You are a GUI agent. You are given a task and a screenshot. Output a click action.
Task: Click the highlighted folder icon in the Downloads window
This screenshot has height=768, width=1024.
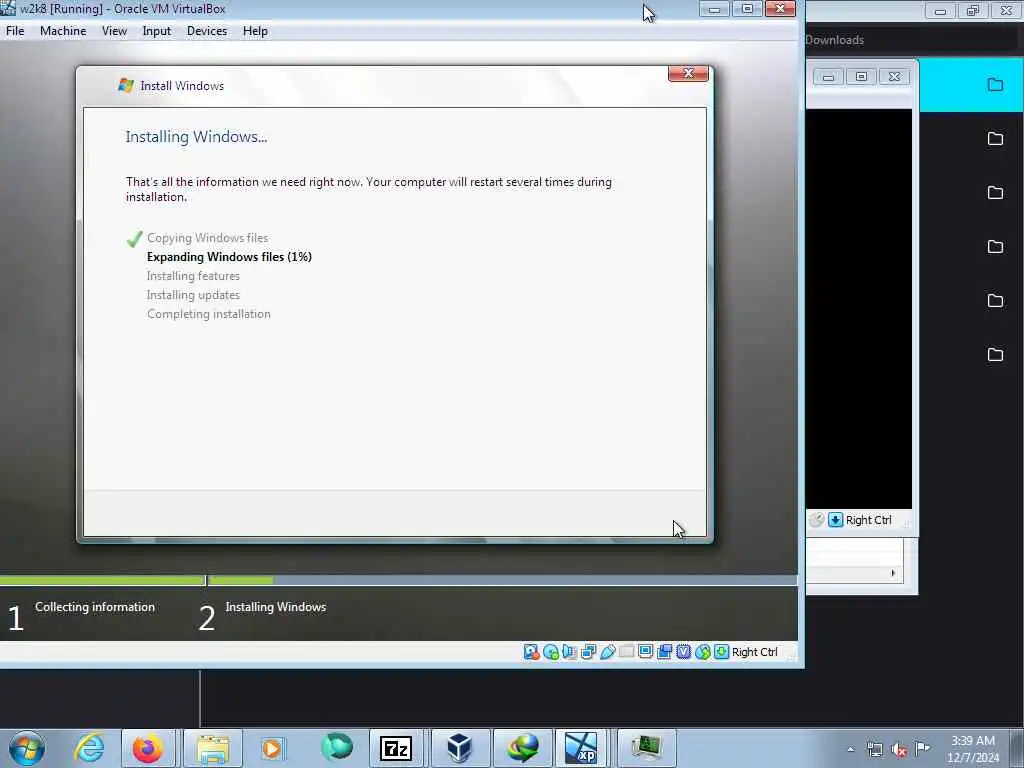tap(995, 84)
